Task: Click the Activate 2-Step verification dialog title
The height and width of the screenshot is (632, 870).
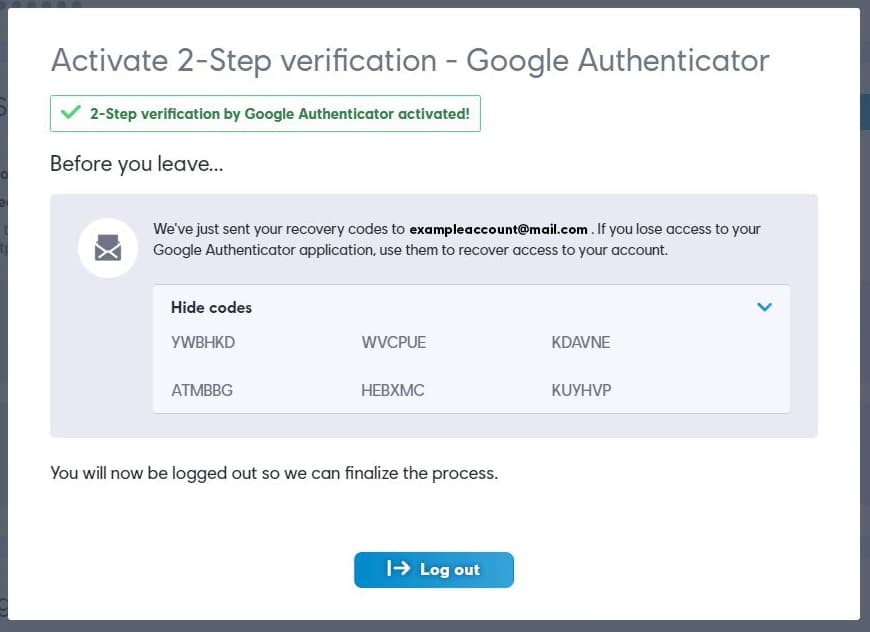Action: (x=409, y=60)
